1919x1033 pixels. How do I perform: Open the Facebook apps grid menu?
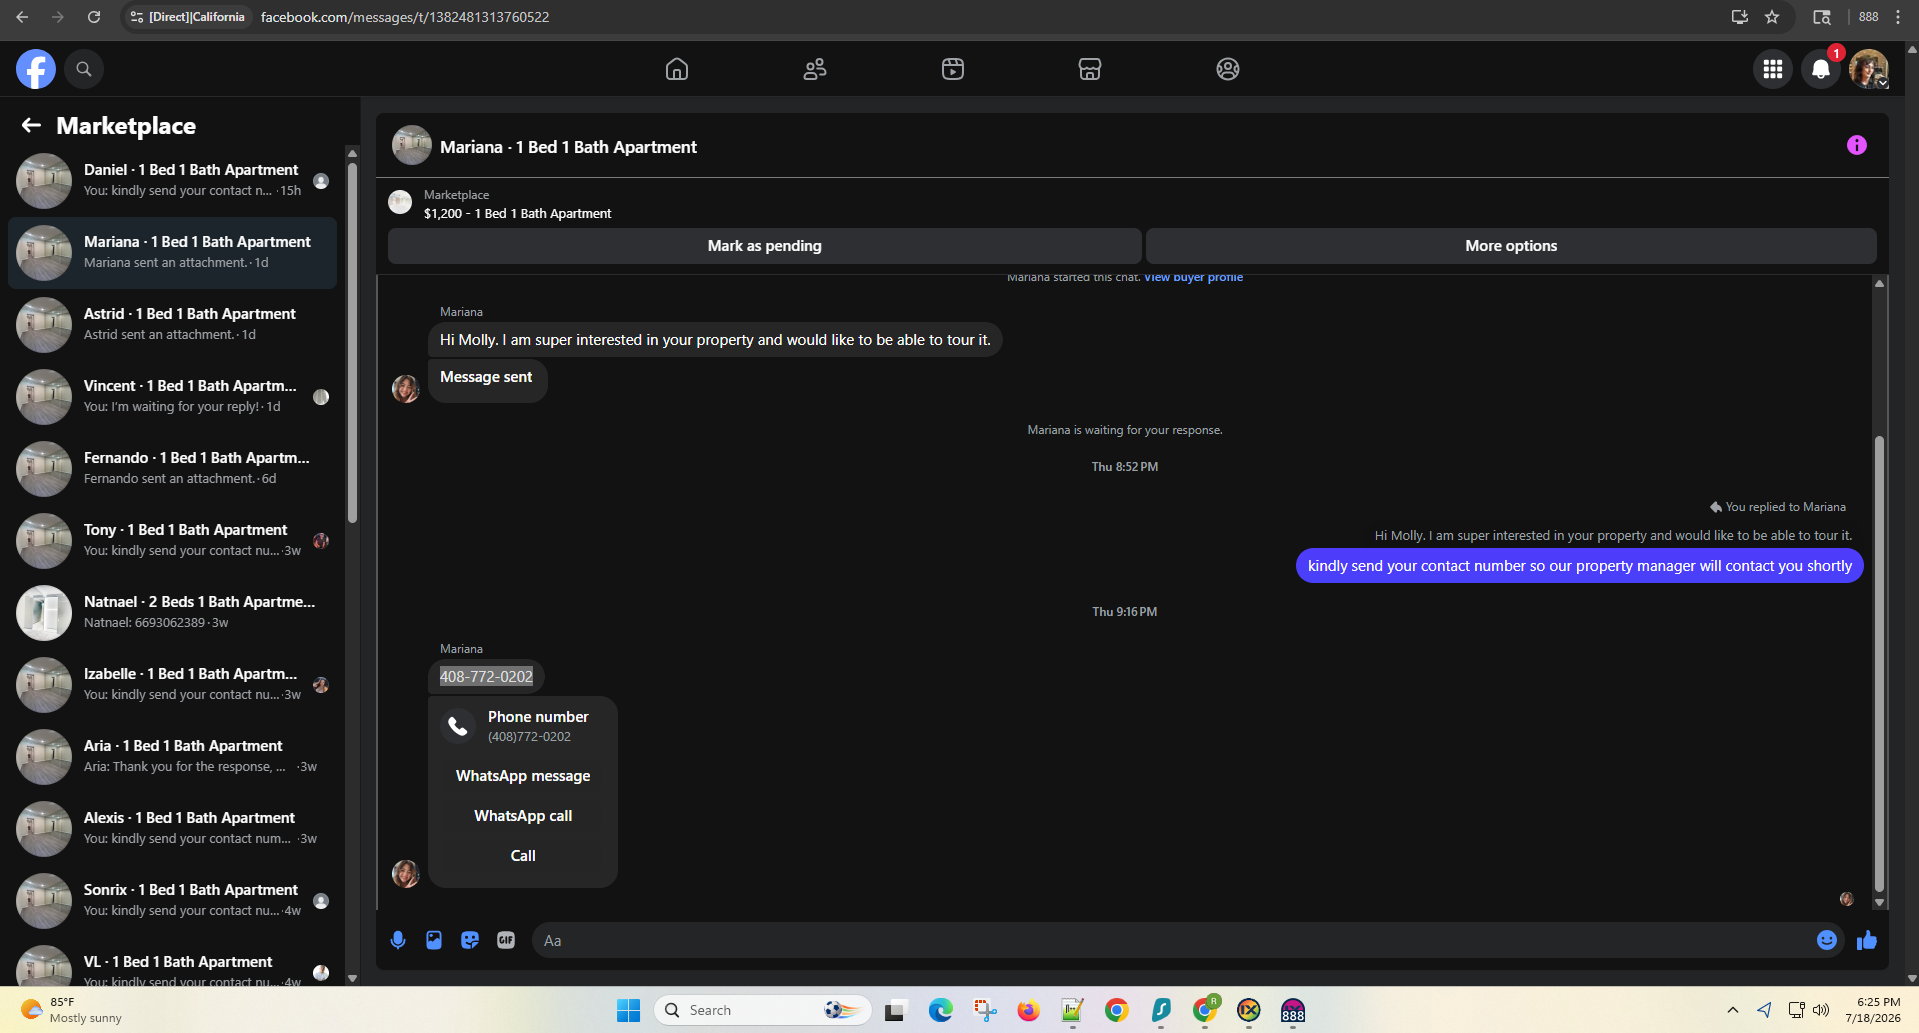click(1773, 69)
